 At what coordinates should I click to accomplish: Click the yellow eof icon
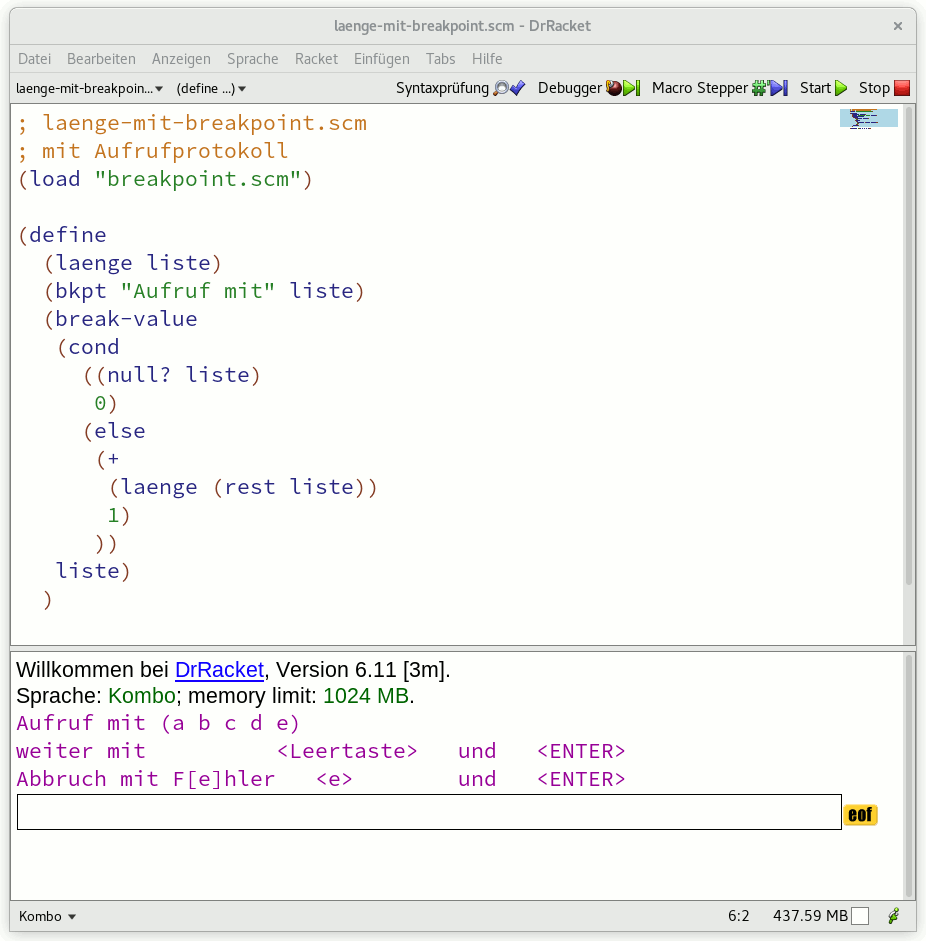click(860, 815)
